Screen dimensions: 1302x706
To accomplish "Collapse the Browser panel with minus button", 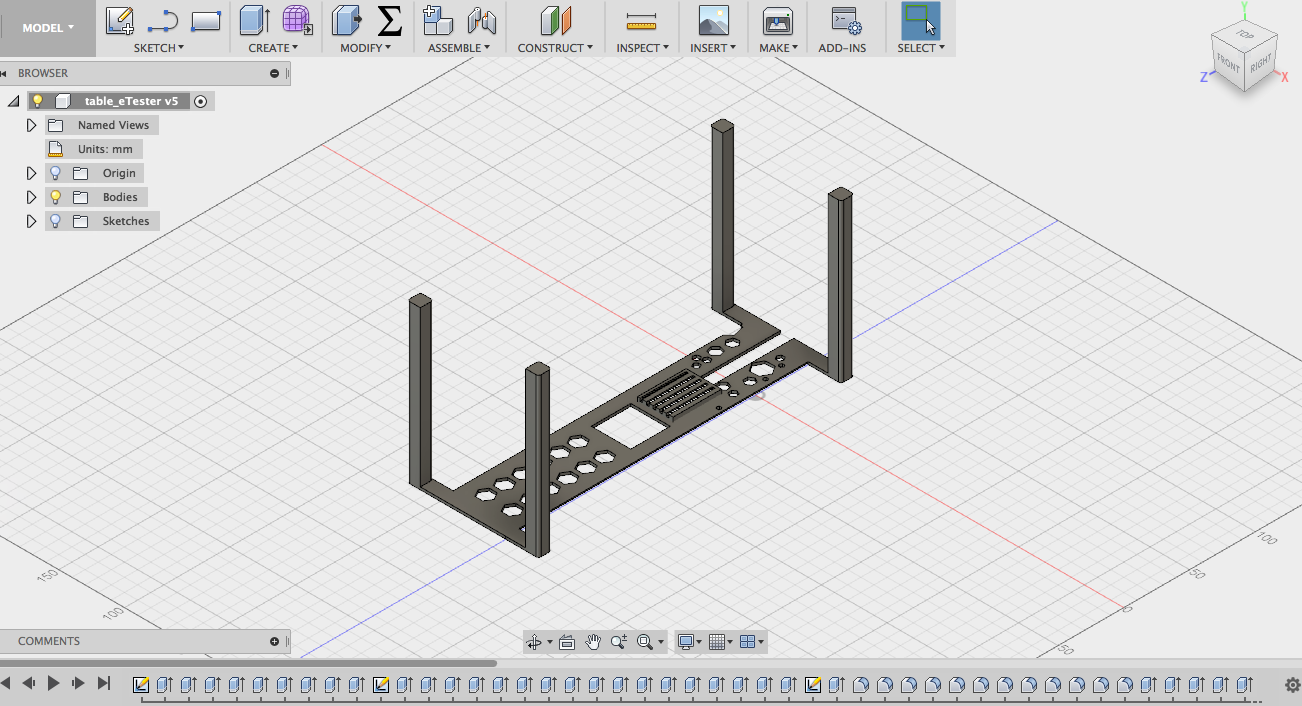I will click(x=275, y=73).
